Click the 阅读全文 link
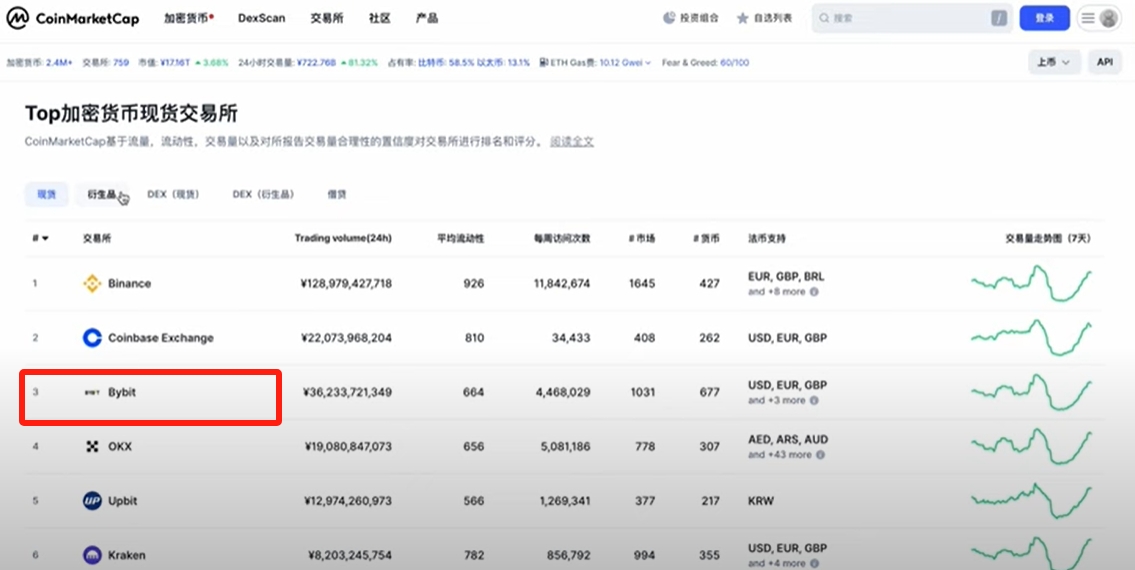The width and height of the screenshot is (1135, 570). coord(572,141)
